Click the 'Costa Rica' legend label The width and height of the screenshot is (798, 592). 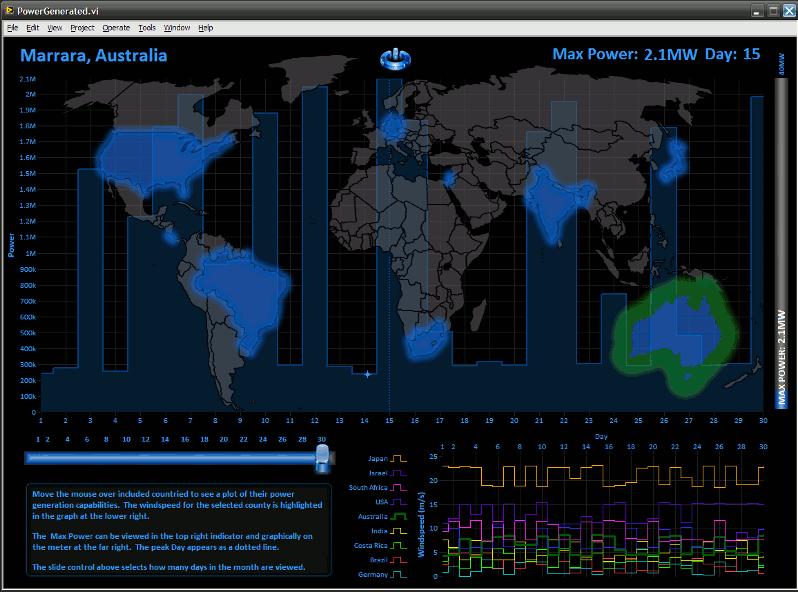(x=370, y=546)
